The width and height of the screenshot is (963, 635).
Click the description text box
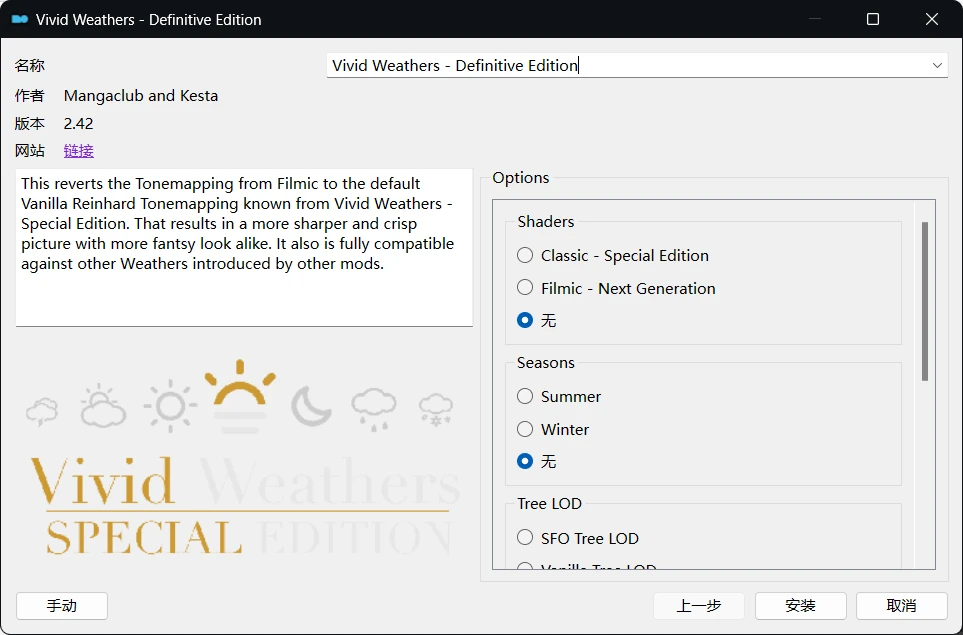coord(244,247)
